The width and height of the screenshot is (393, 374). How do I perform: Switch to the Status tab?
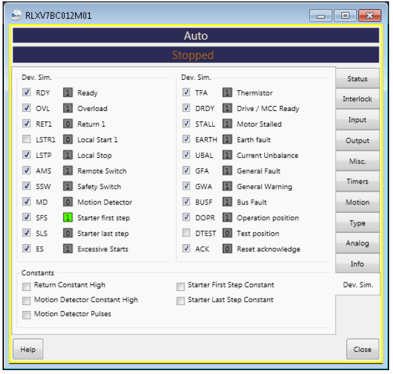pyautogui.click(x=357, y=79)
